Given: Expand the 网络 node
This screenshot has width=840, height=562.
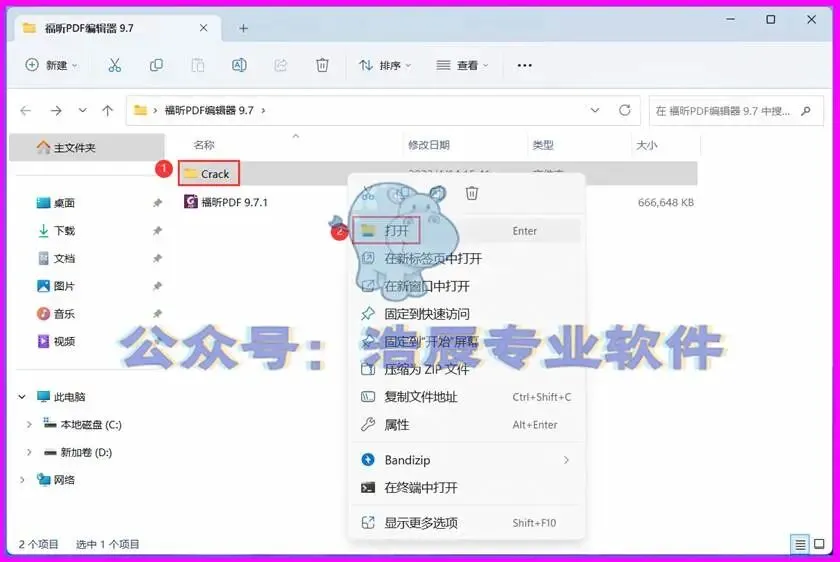Looking at the screenshot, I should (22, 479).
